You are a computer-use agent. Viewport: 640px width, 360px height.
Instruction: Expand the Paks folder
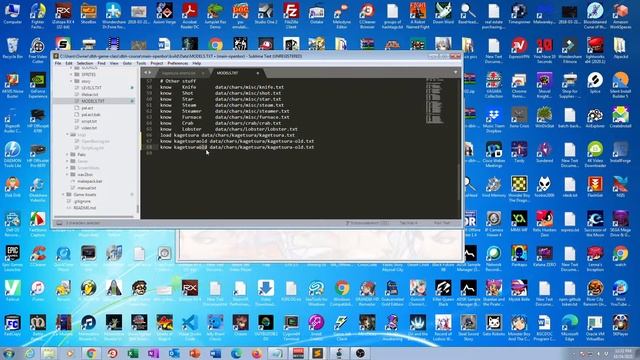(68, 155)
